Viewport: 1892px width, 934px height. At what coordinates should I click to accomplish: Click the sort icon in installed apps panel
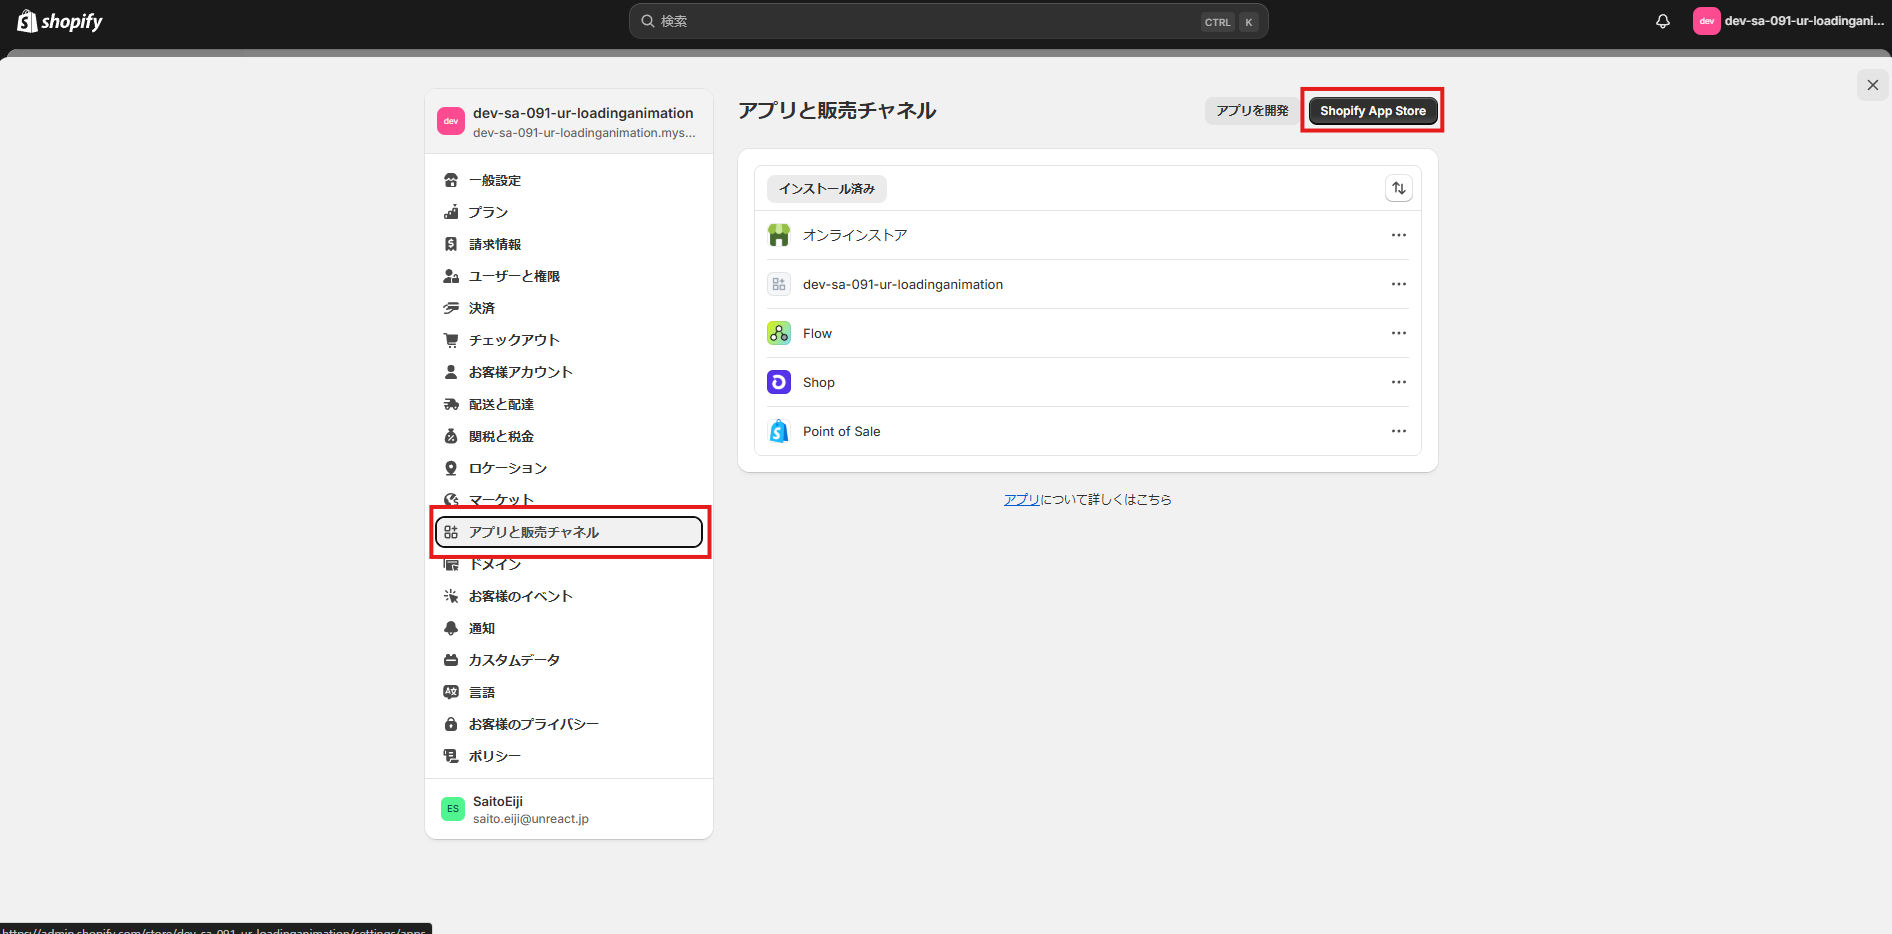pyautogui.click(x=1399, y=188)
